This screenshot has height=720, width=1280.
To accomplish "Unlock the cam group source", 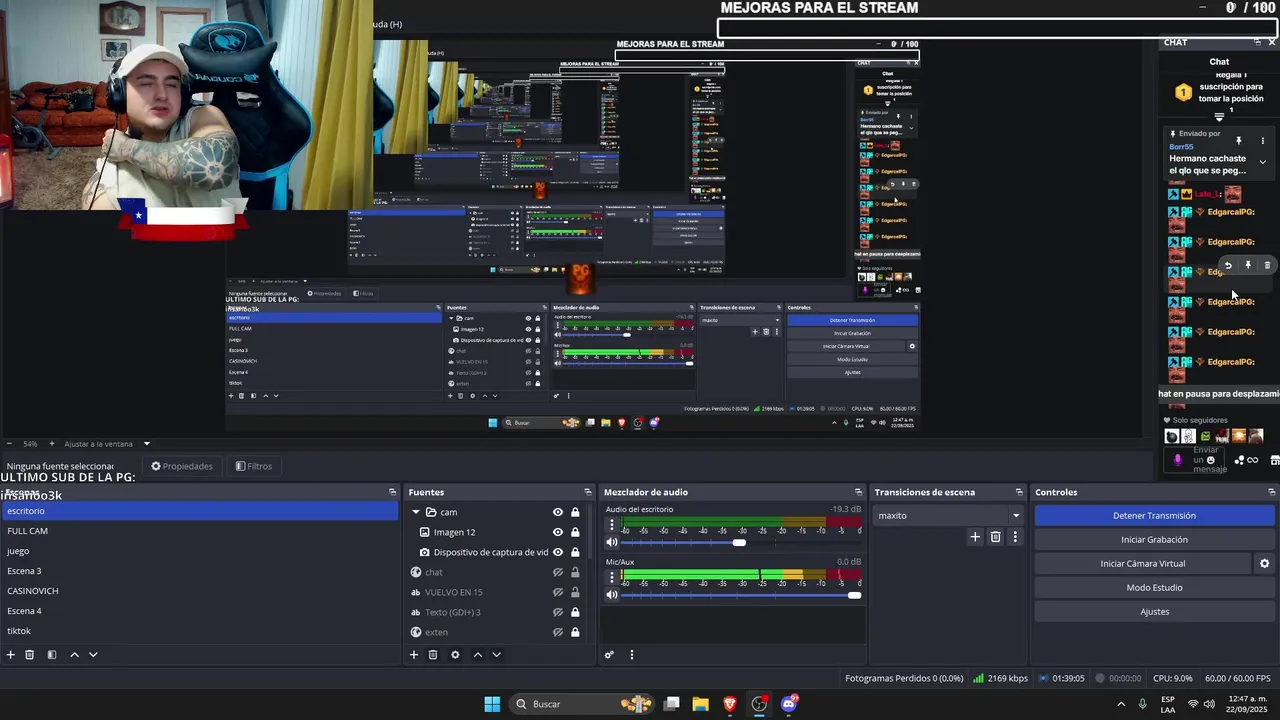I will click(575, 512).
